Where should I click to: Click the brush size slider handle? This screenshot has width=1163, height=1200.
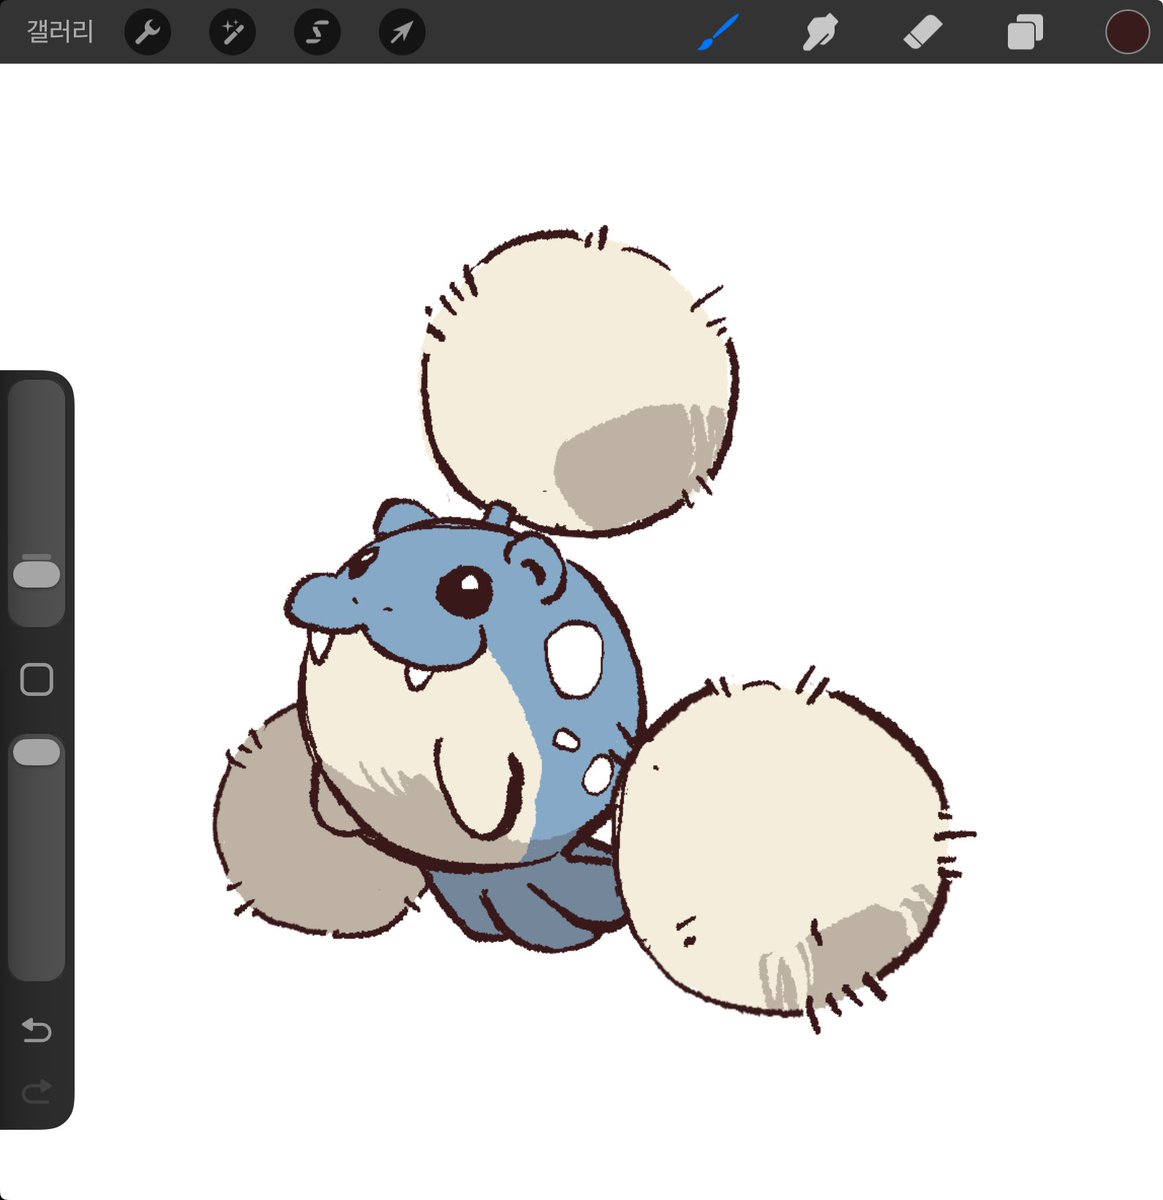(x=37, y=574)
